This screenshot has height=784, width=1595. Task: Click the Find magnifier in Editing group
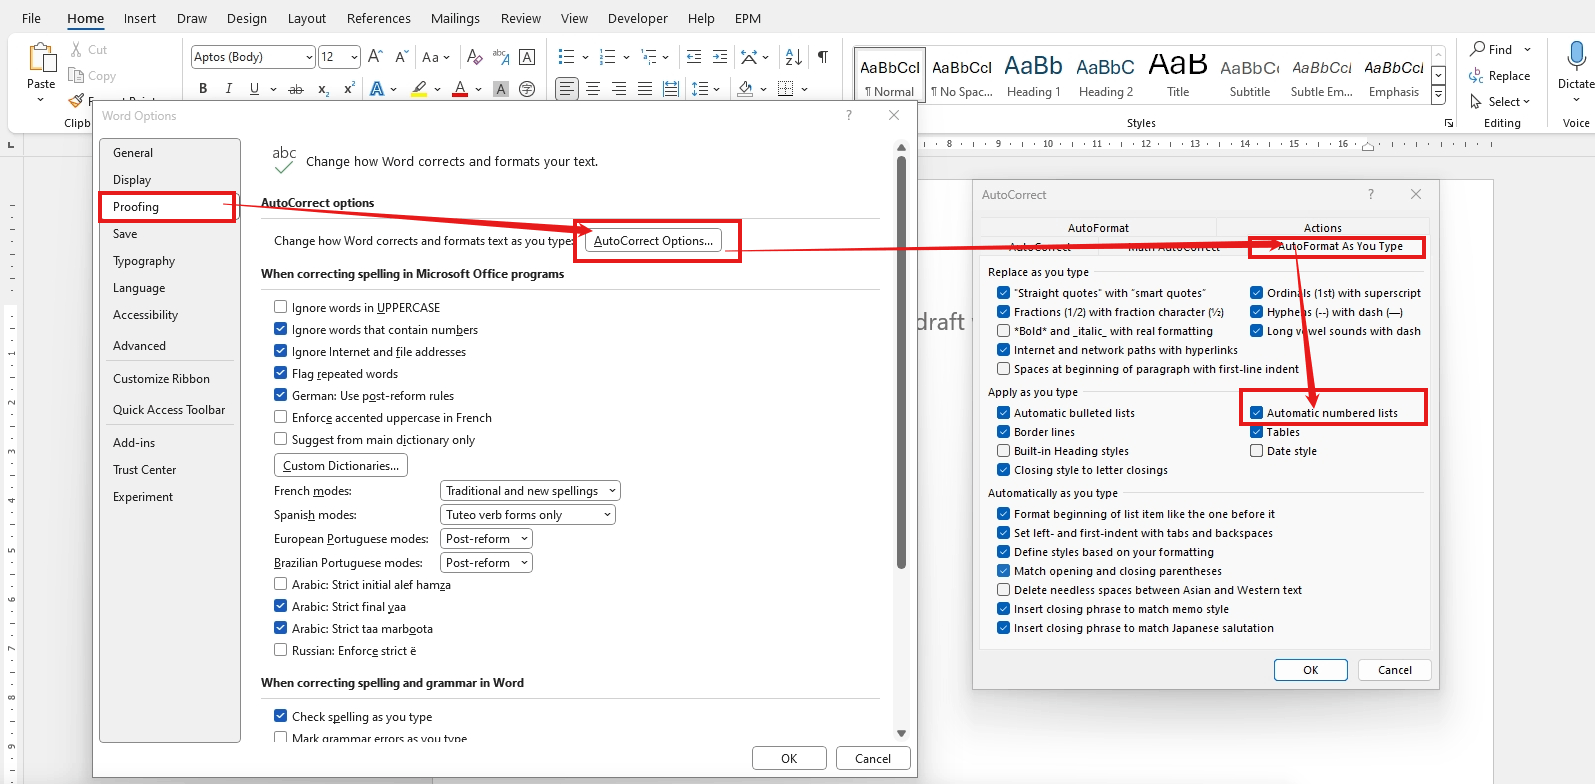pos(1478,49)
